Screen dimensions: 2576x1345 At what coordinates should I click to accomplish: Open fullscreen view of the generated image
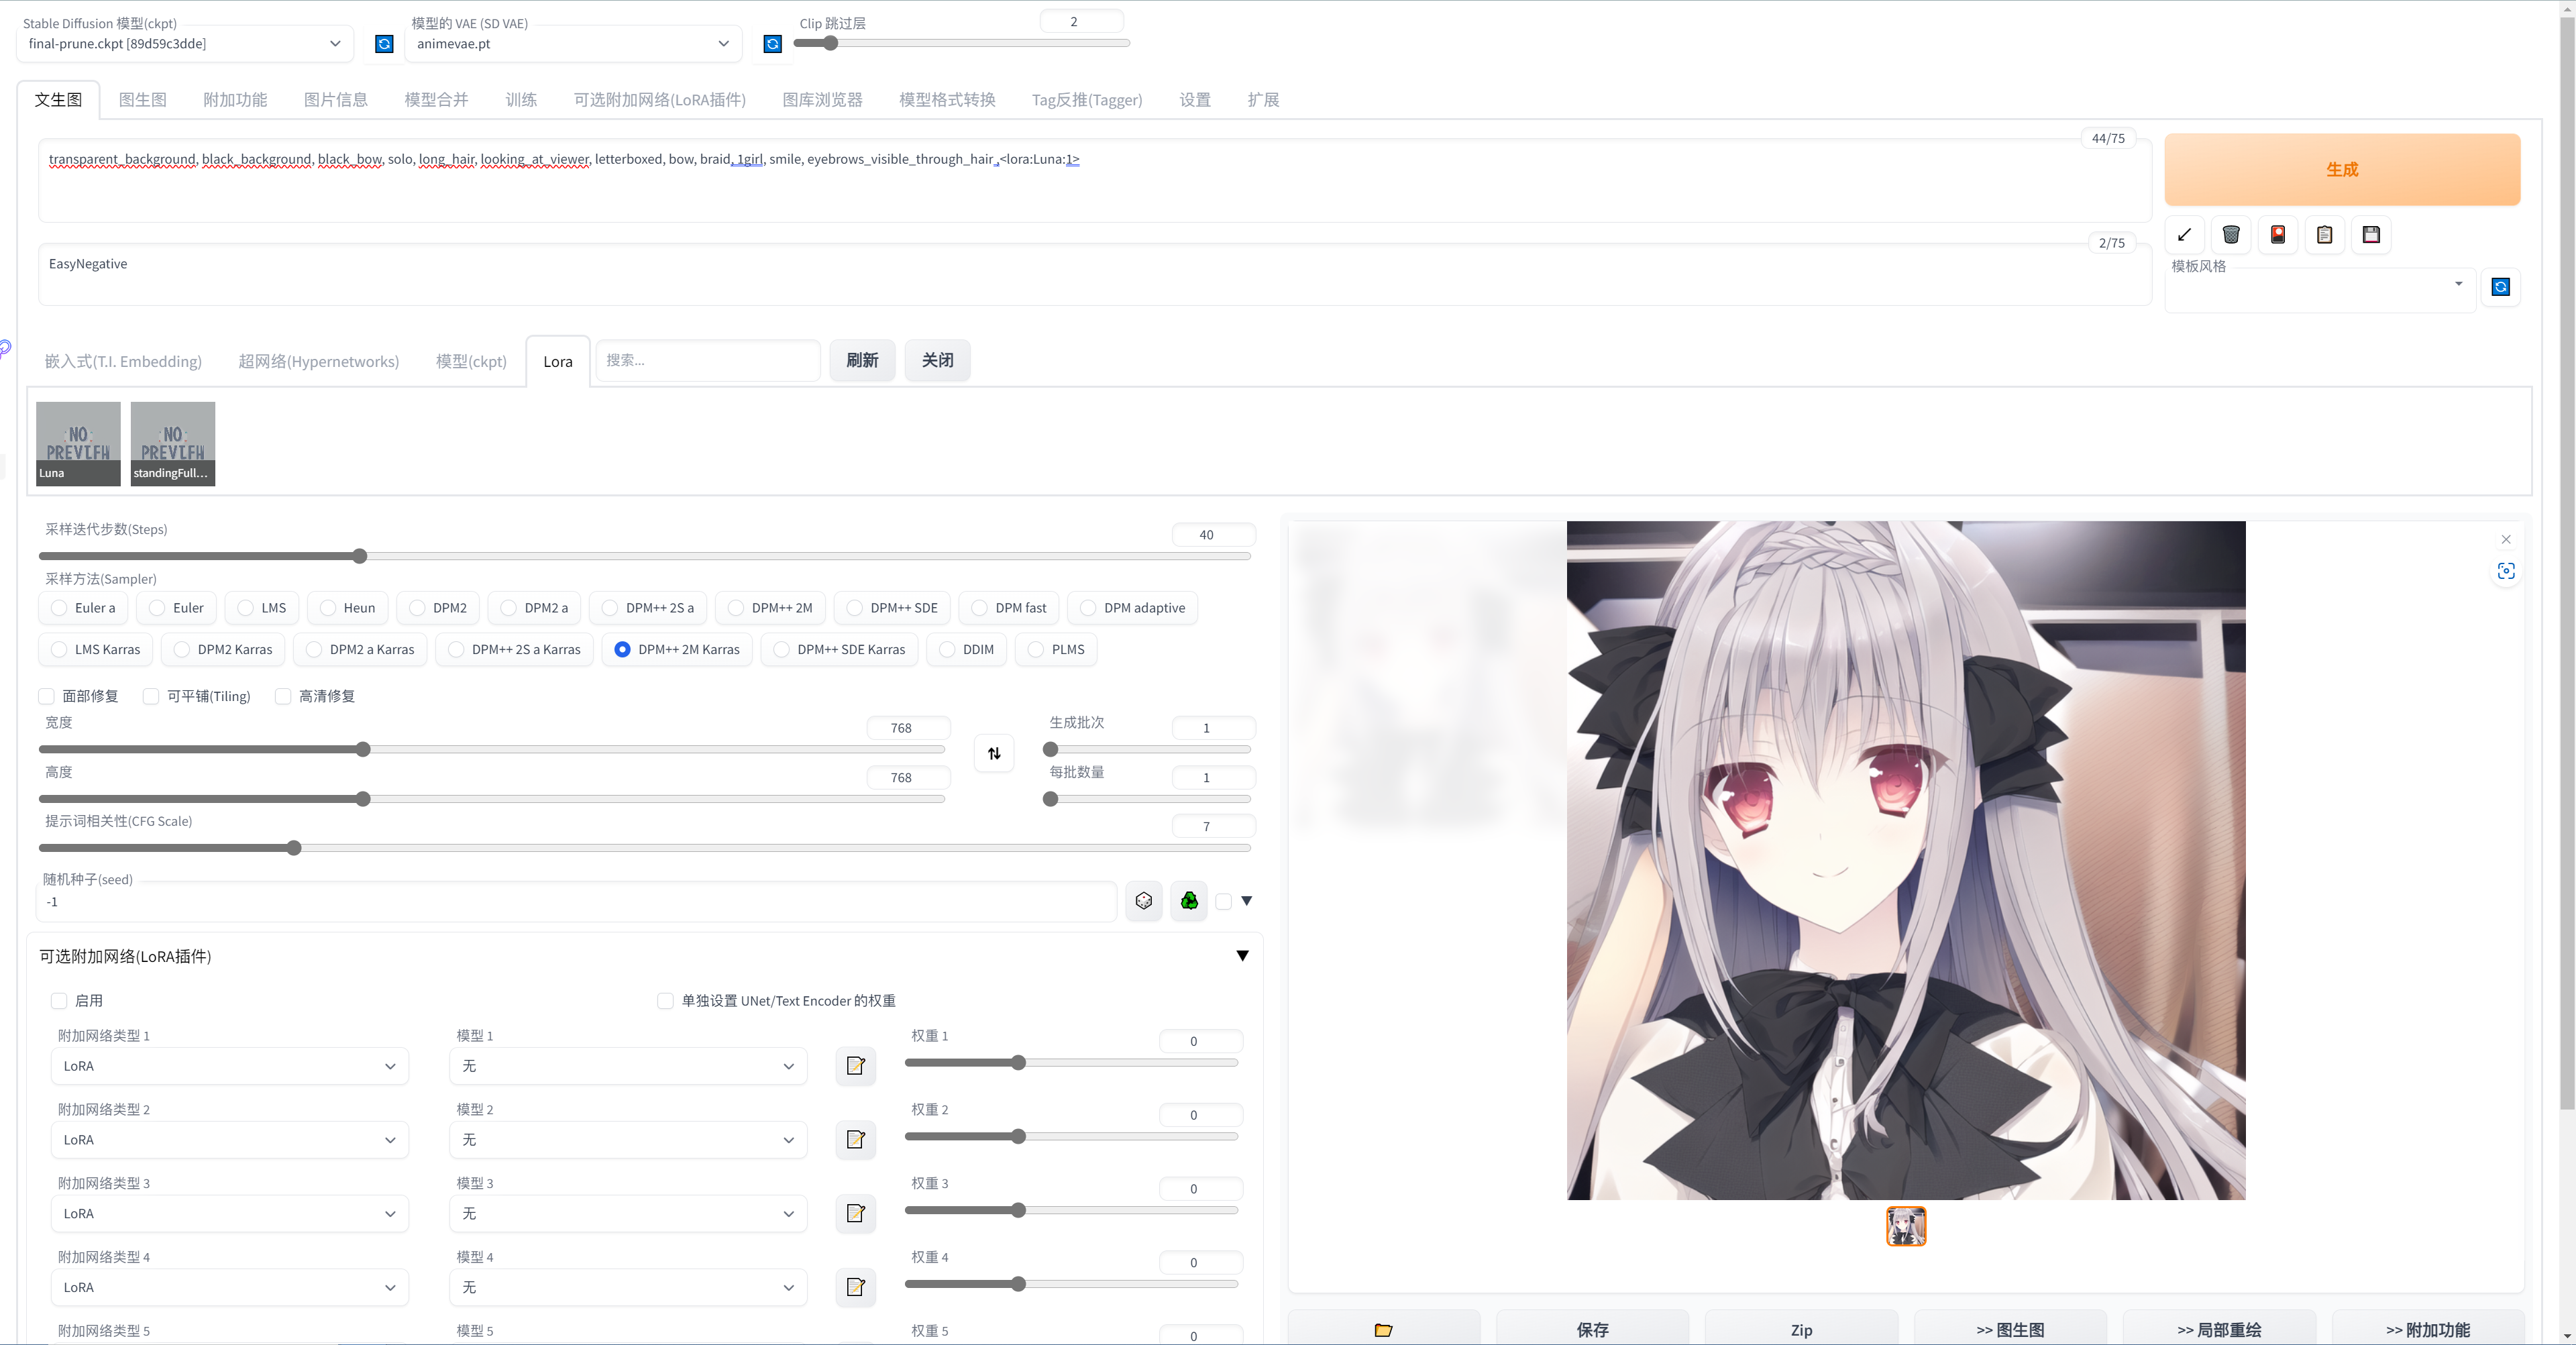2506,571
